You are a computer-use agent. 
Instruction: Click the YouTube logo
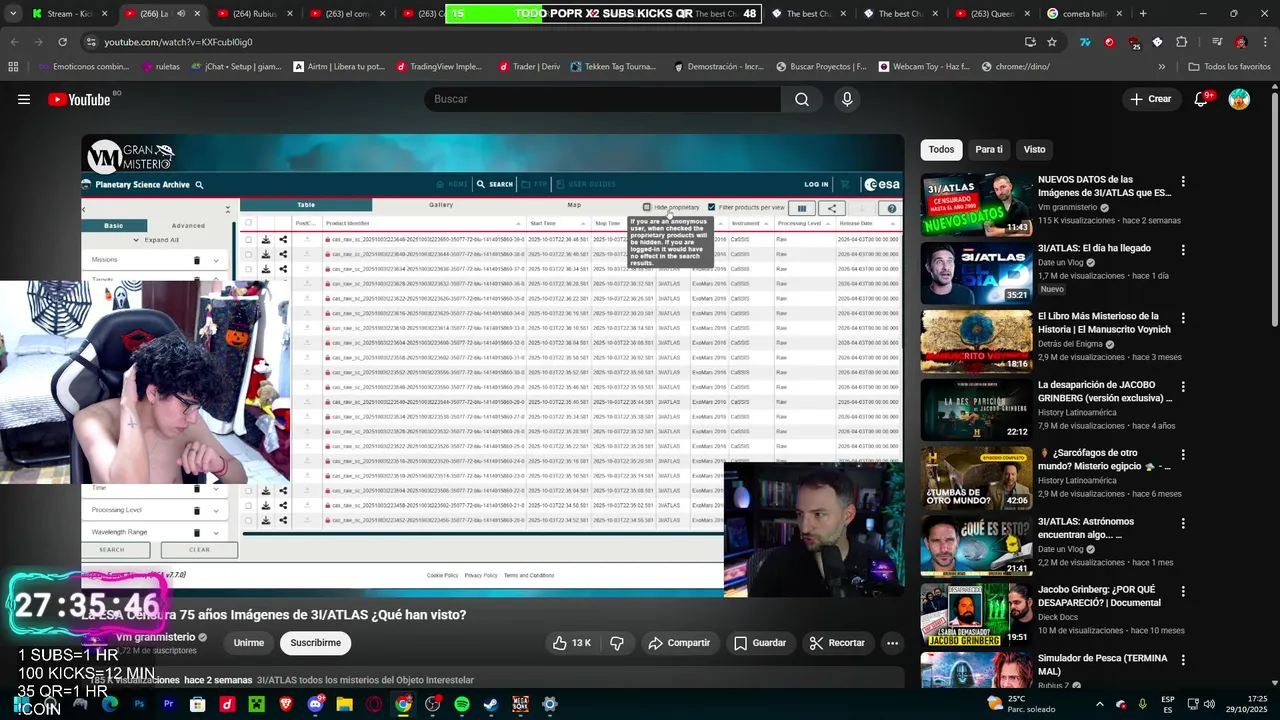pos(79,99)
